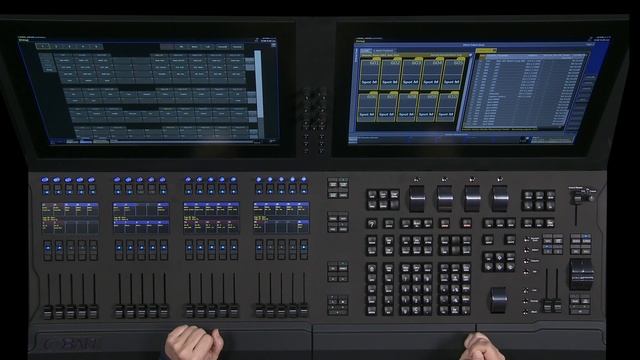Click the yellow tab above right screen's table

tap(486, 51)
